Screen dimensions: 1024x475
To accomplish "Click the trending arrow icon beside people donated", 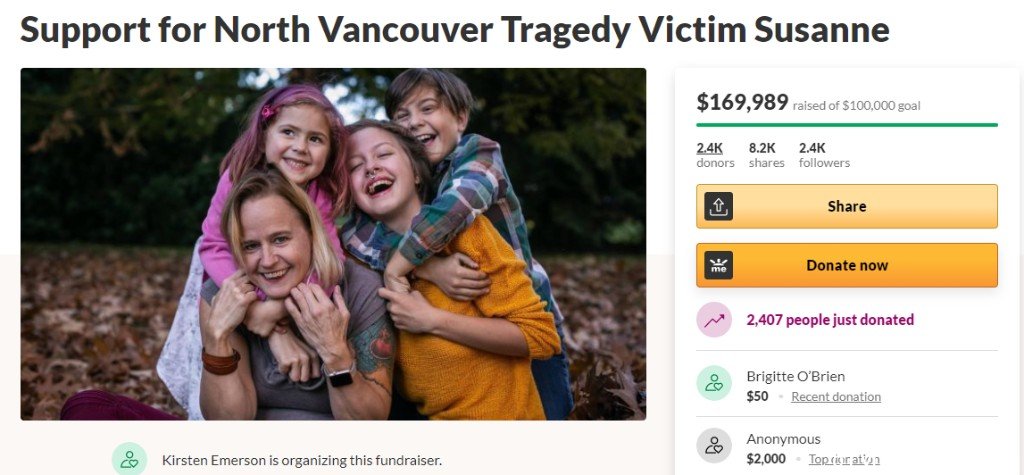I will coord(714,319).
